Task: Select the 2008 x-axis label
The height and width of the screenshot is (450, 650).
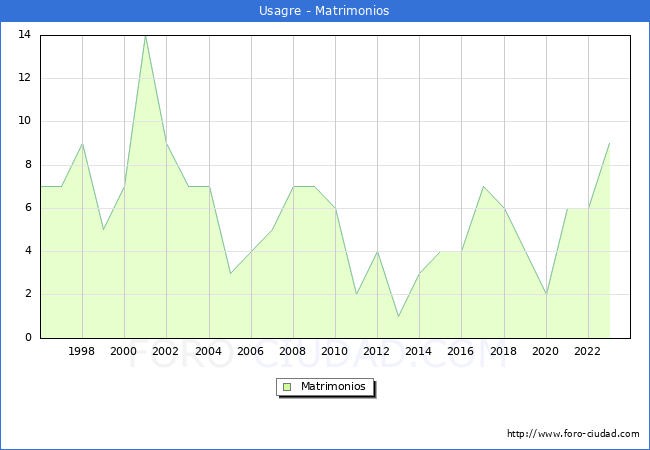Action: (x=293, y=351)
